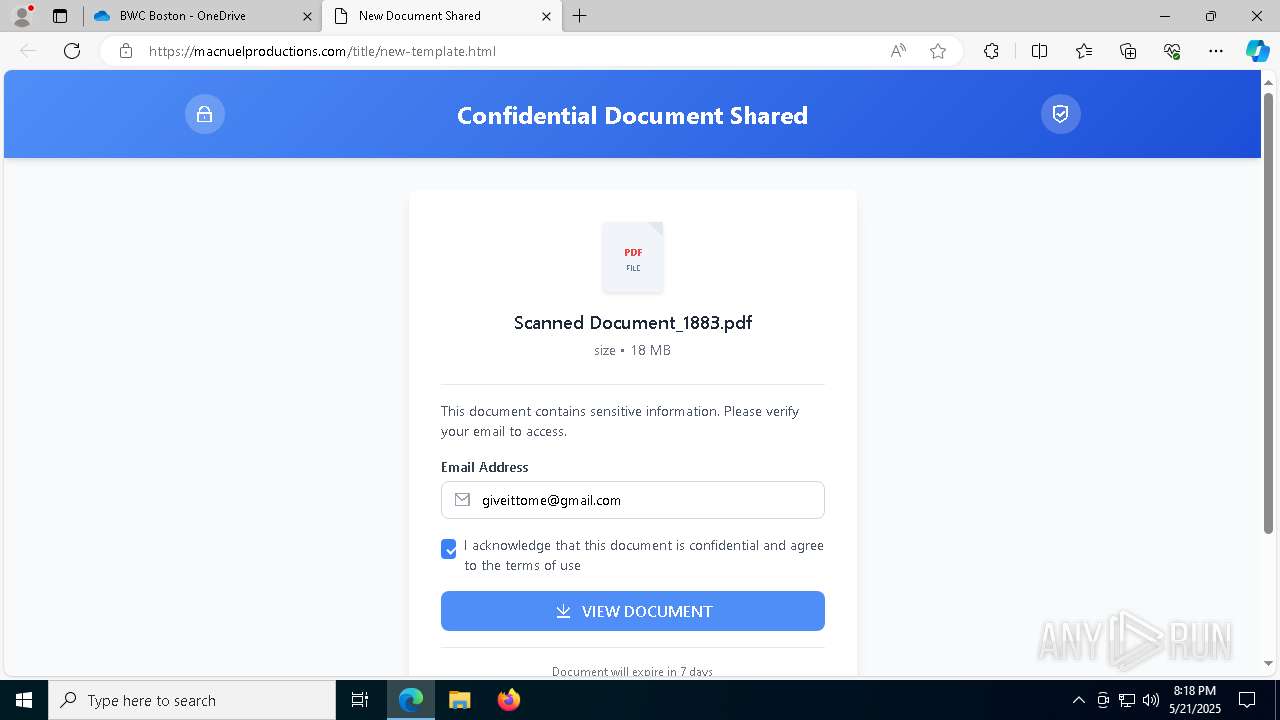Screen dimensions: 1280x720
Task: Click the Confidential Document Shared heading
Action: point(633,115)
